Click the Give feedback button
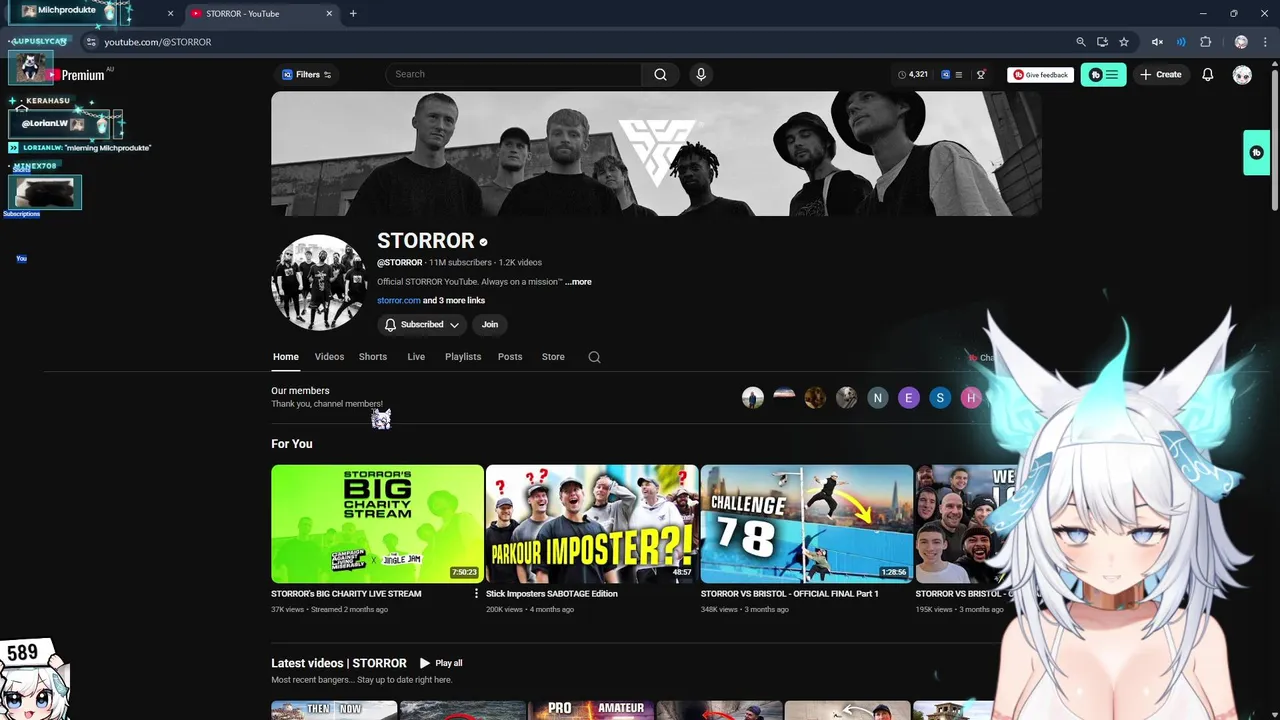1280x720 pixels. click(x=1040, y=75)
